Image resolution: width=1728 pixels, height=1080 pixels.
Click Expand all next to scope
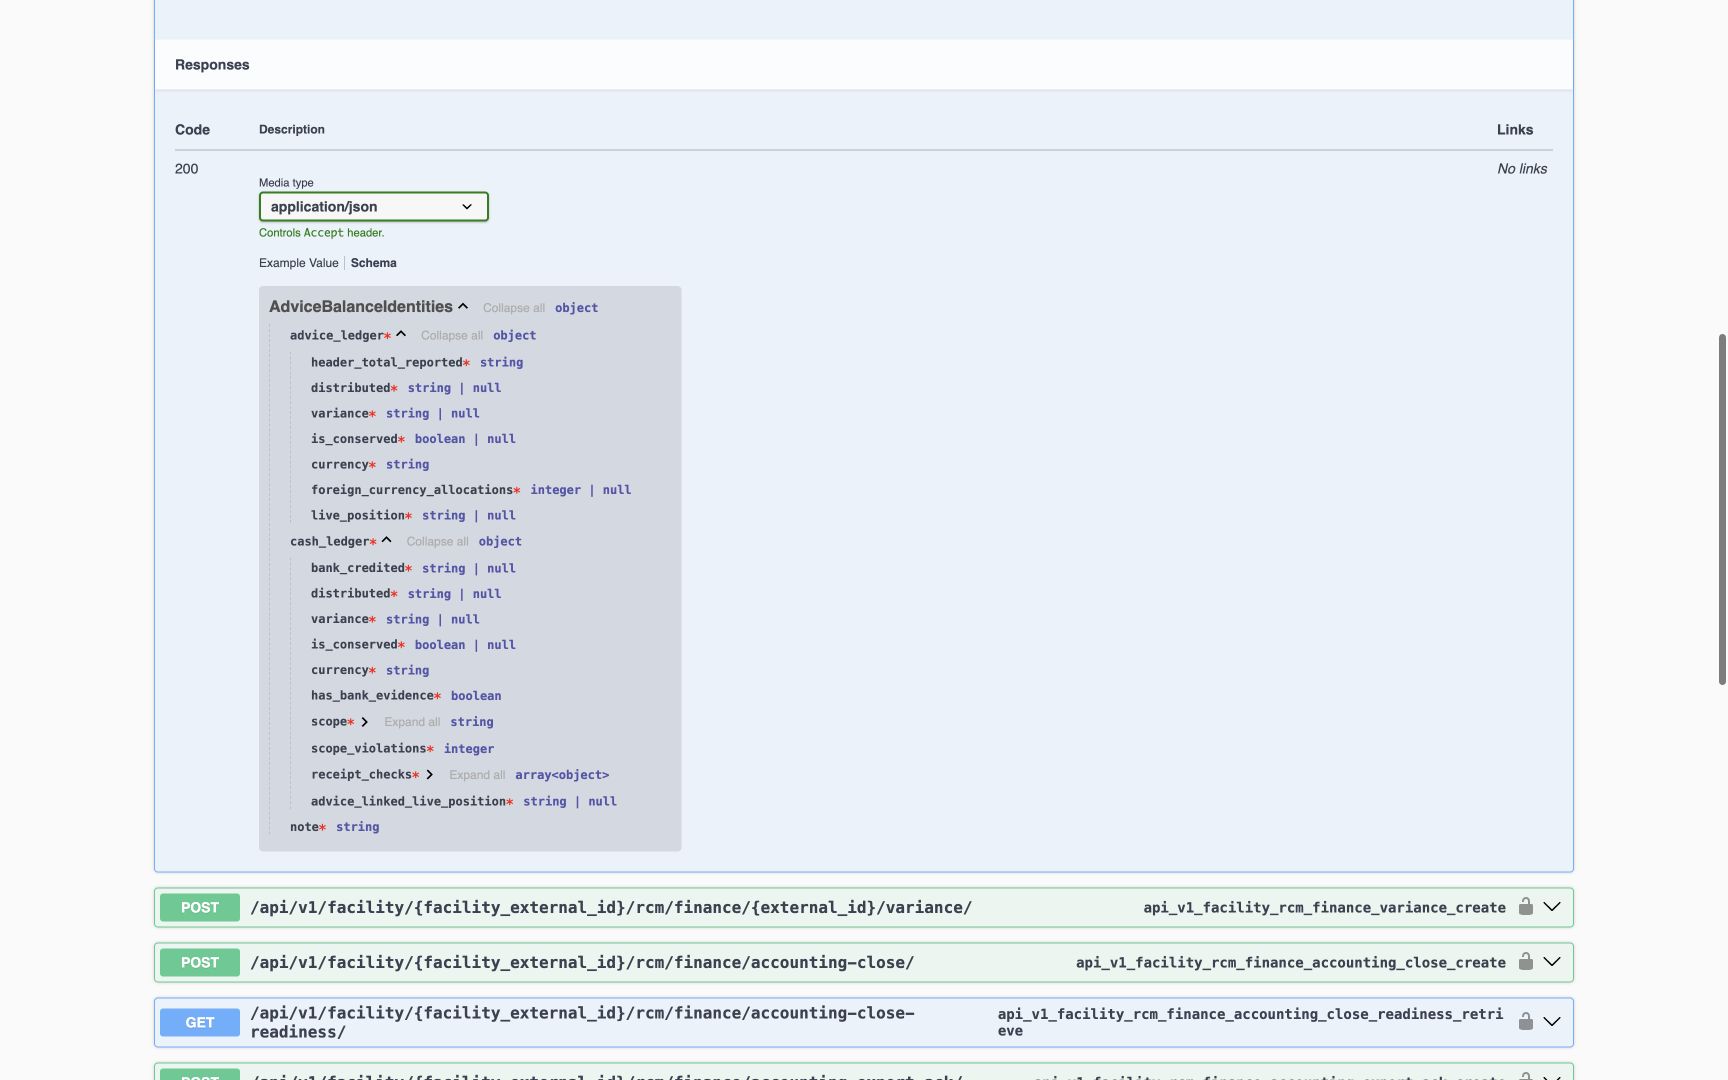412,722
